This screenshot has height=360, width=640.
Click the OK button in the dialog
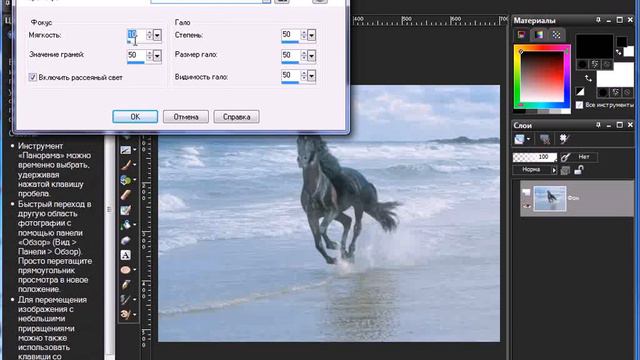[x=135, y=117]
